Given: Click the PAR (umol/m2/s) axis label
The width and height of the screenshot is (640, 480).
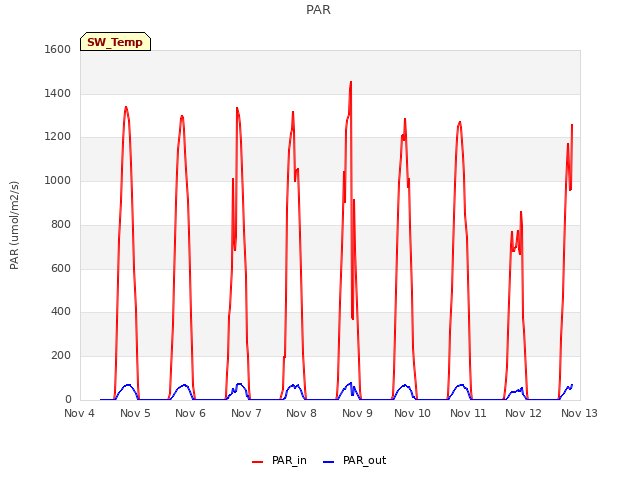Looking at the screenshot, I should click(x=14, y=225).
